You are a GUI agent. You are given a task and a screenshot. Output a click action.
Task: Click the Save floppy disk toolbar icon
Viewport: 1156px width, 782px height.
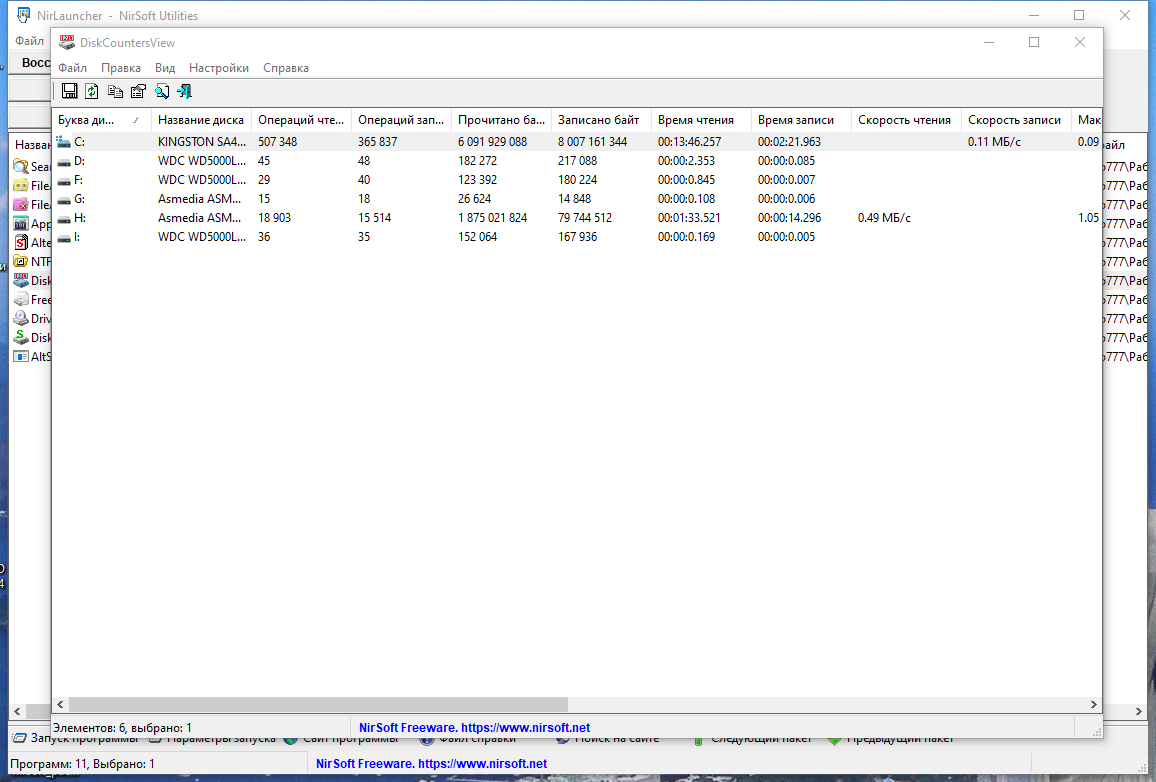click(69, 91)
